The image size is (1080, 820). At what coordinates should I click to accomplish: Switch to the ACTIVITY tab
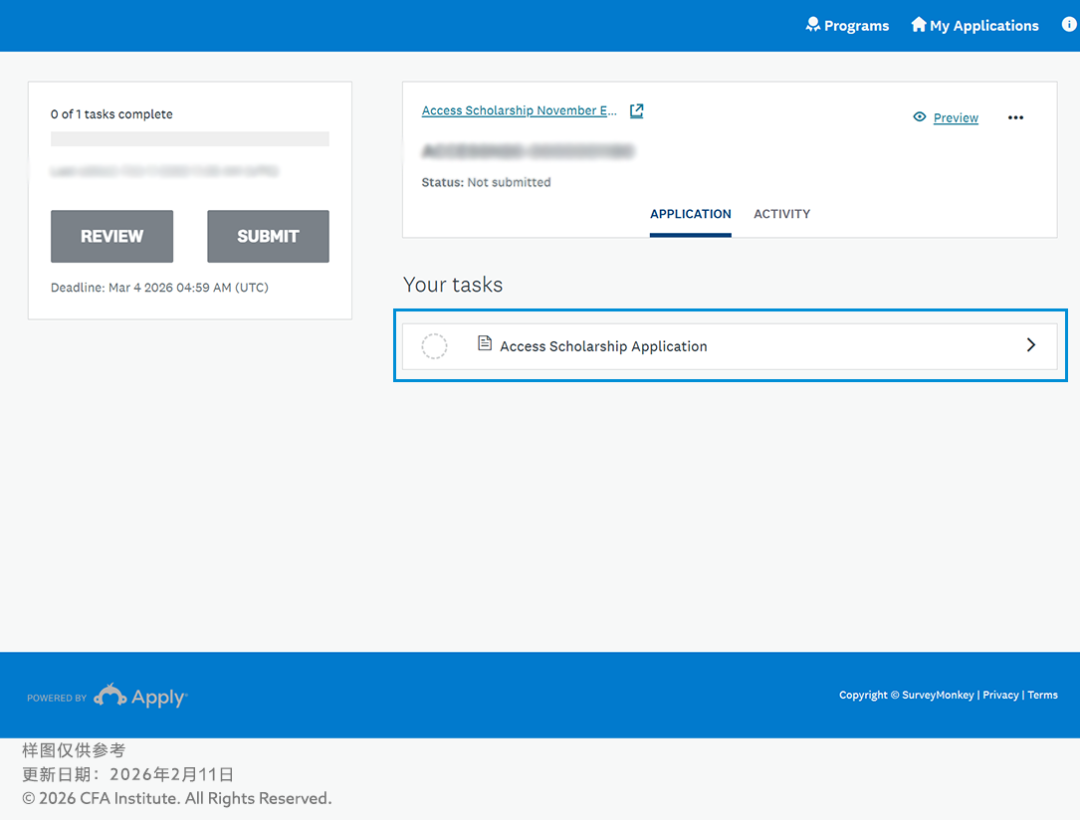[x=782, y=214]
